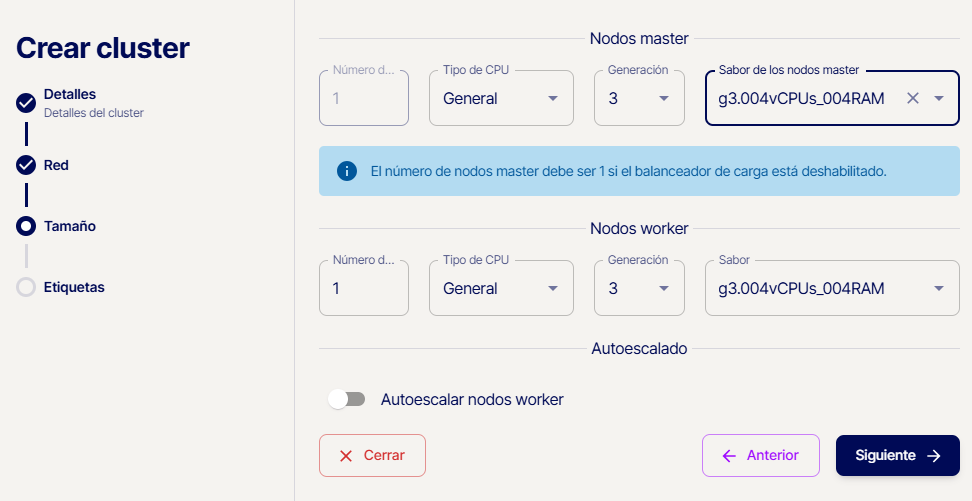This screenshot has width=972, height=501.
Task: Clear the master node flavor selection
Action: click(912, 98)
